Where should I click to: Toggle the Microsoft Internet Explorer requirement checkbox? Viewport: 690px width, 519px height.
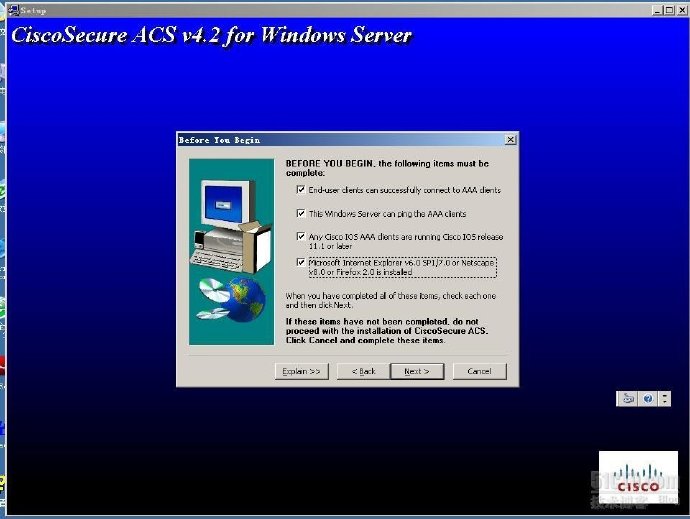pos(301,262)
